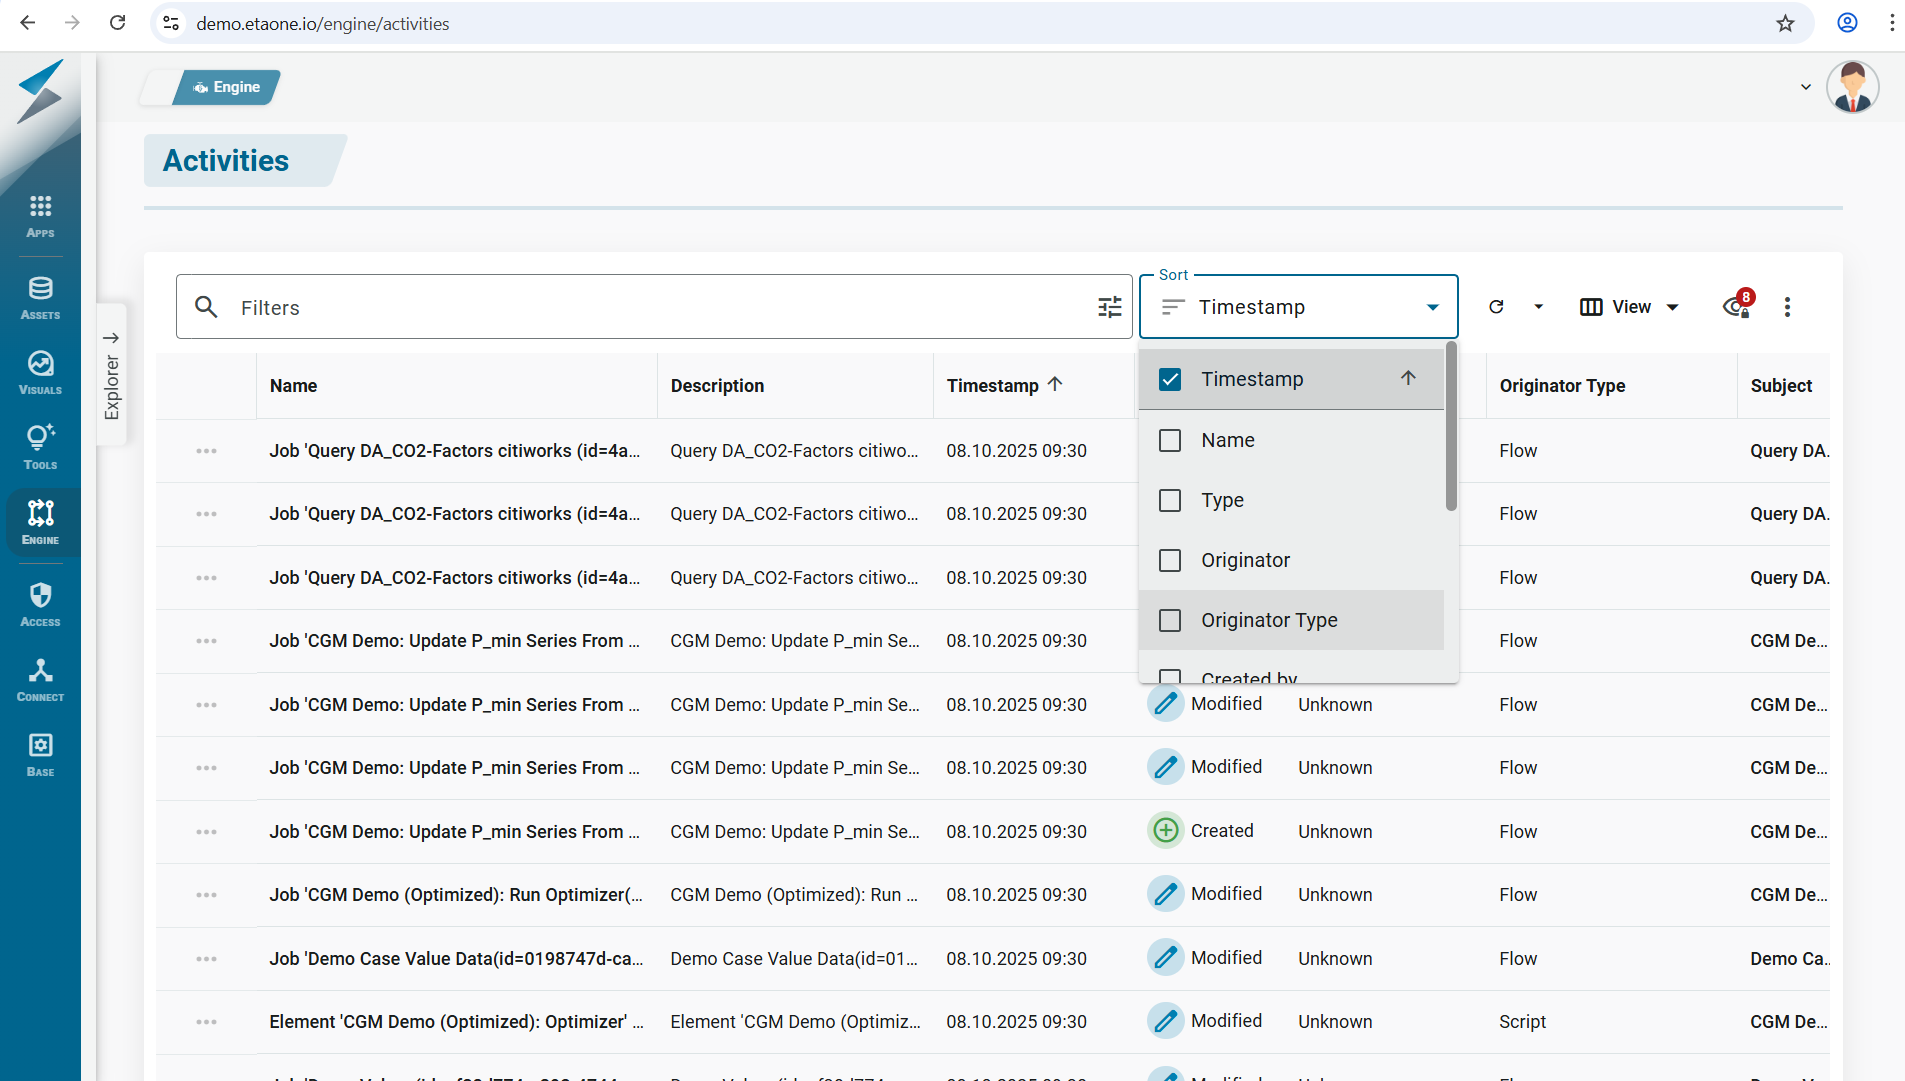Uncheck the Timestamp sort checkbox
1905x1081 pixels.
tap(1170, 380)
